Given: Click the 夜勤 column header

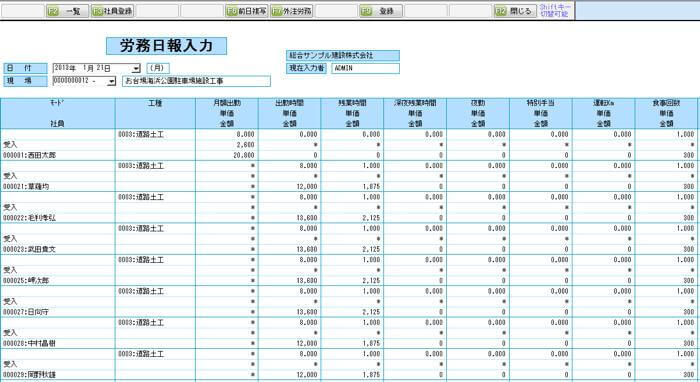Looking at the screenshot, I should point(478,103).
